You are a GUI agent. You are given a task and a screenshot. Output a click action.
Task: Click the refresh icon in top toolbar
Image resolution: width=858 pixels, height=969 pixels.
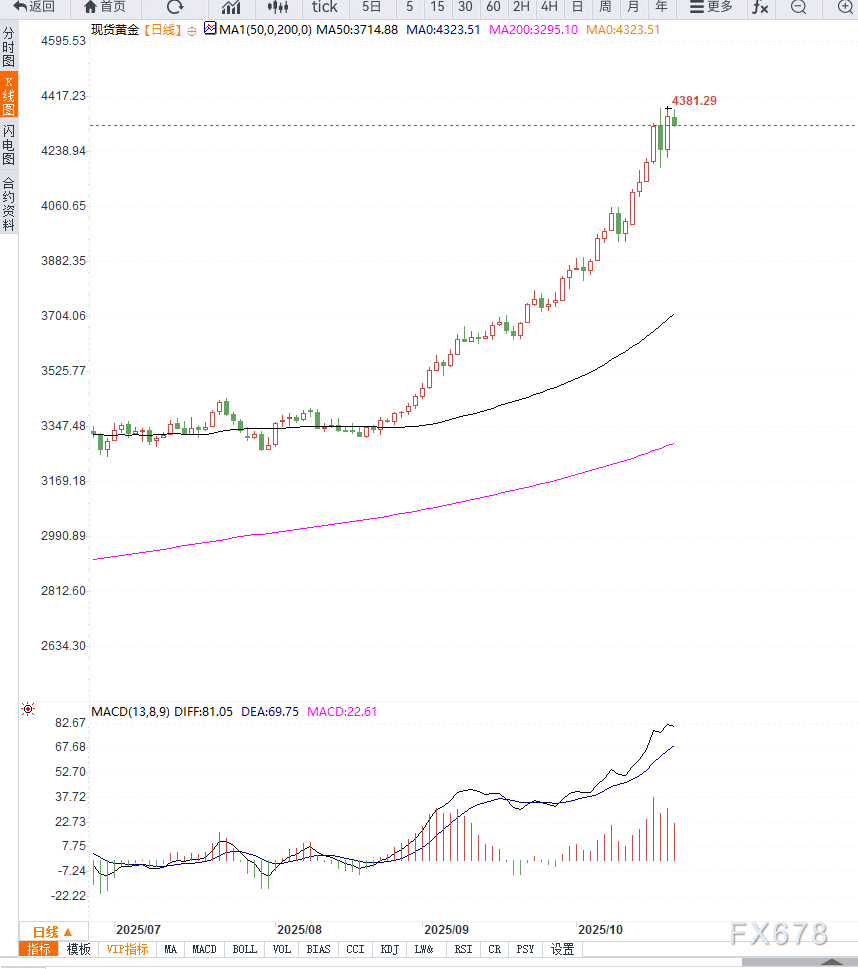(x=175, y=7)
